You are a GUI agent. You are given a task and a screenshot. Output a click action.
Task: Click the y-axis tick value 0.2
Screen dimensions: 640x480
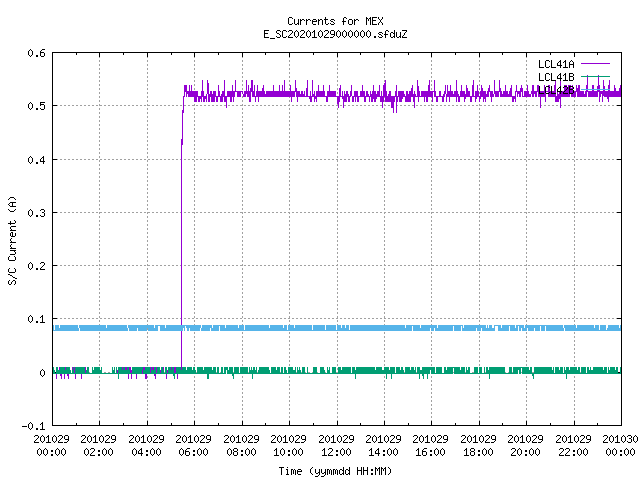point(36,266)
